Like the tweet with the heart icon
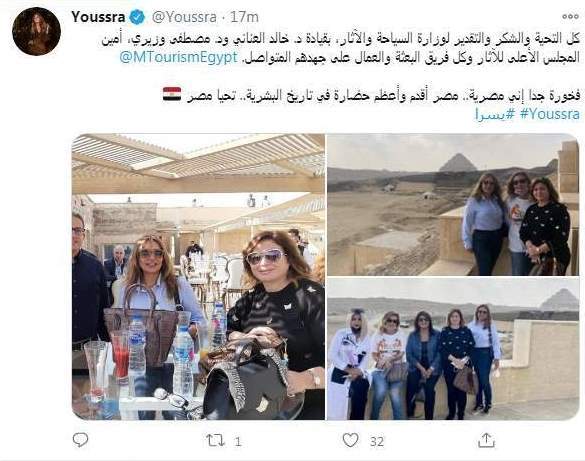This screenshot has height=461, width=585. coord(351,440)
